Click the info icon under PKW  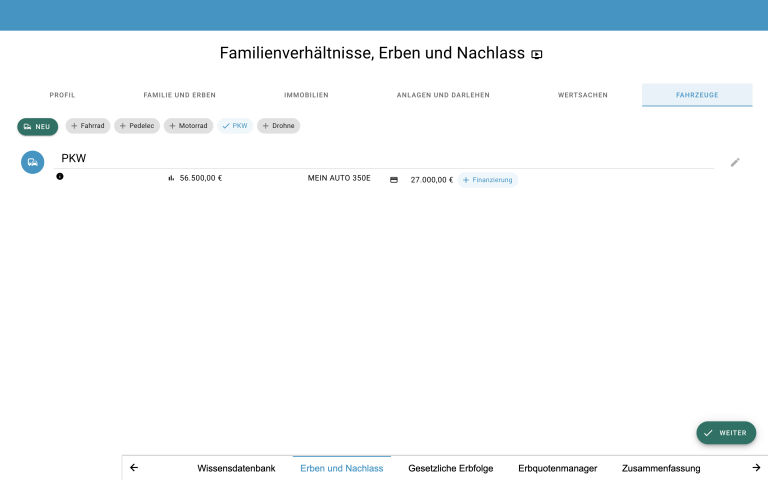[60, 176]
